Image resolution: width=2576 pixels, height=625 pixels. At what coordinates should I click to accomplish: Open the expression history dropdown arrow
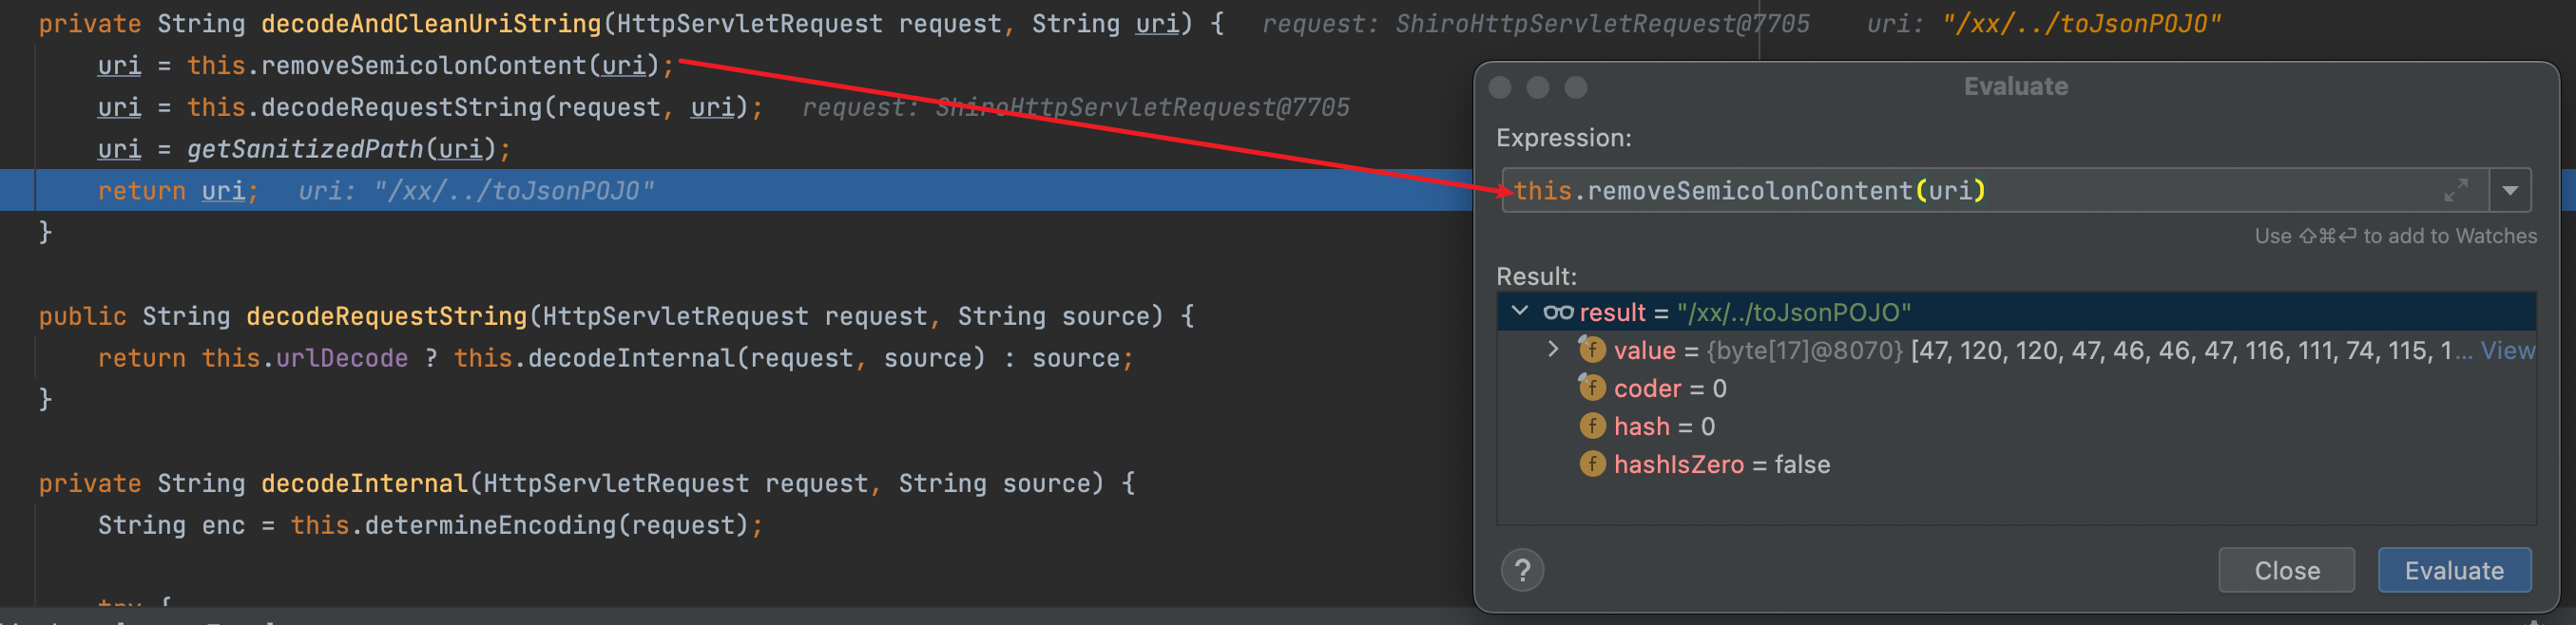(x=2510, y=190)
